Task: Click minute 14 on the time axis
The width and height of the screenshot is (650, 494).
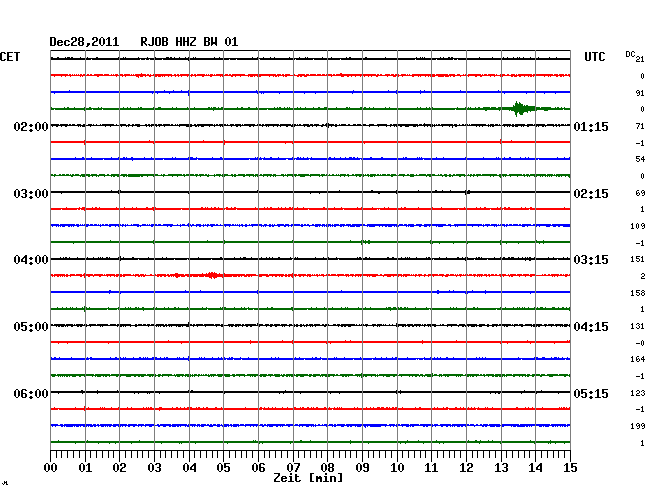Action: point(535,467)
